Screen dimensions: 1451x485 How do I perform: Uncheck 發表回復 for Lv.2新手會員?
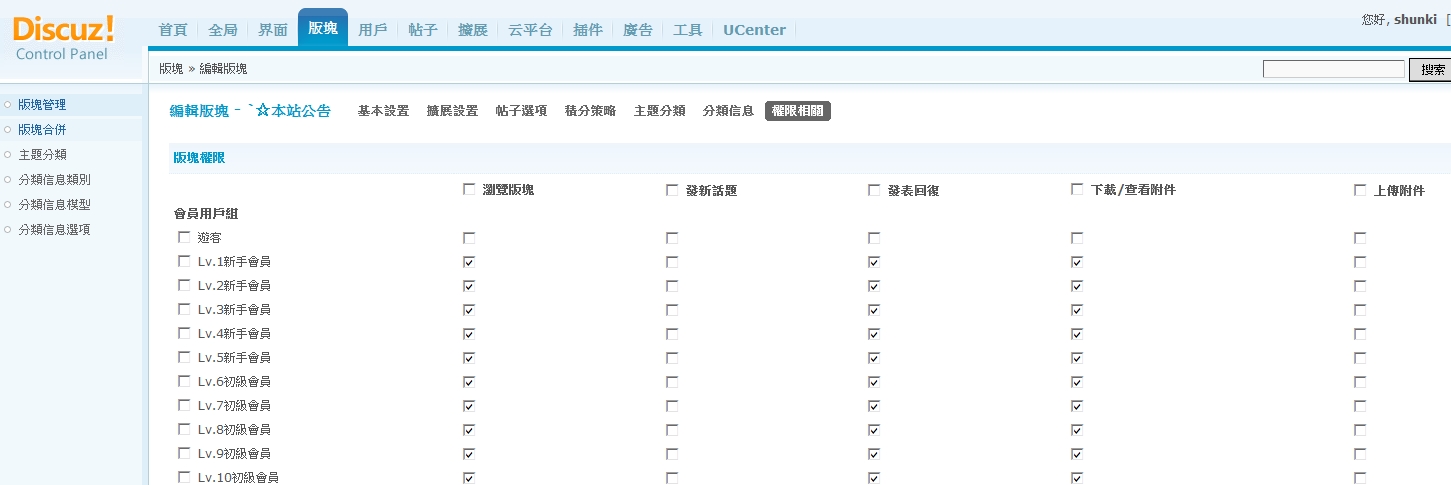[874, 286]
